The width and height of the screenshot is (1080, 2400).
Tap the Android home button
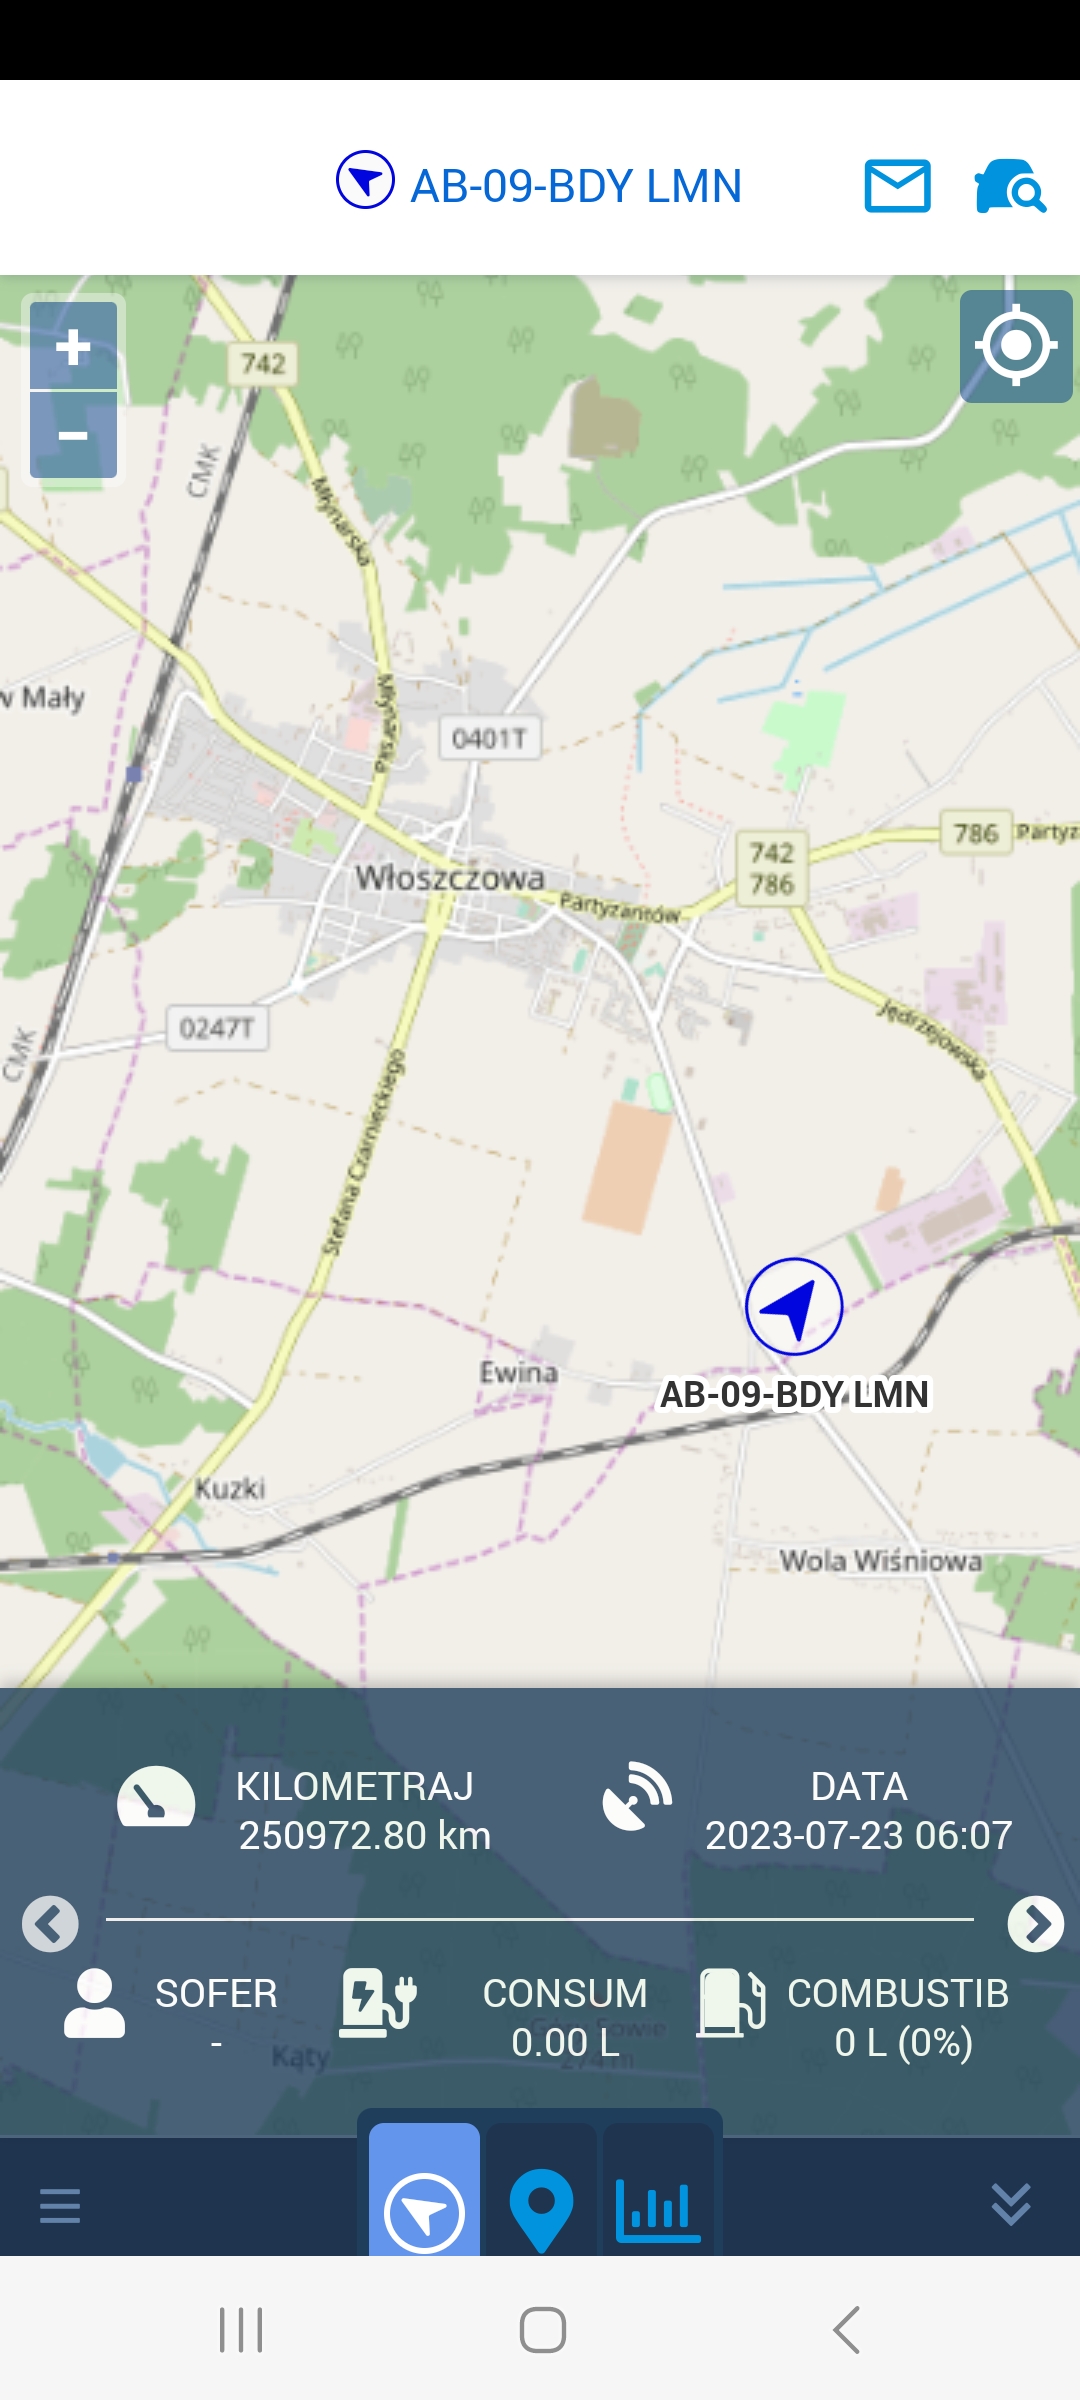pos(543,2330)
